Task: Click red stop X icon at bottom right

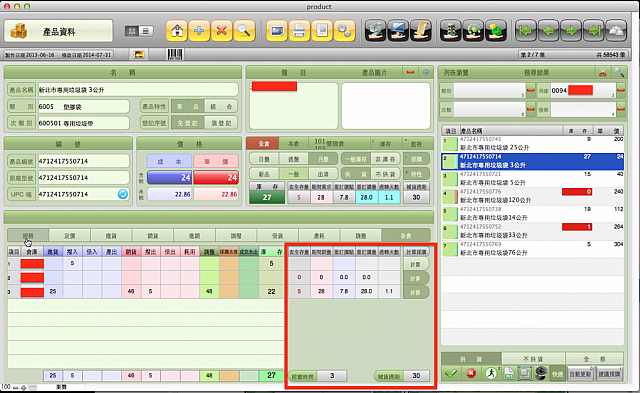Action: pos(471,373)
